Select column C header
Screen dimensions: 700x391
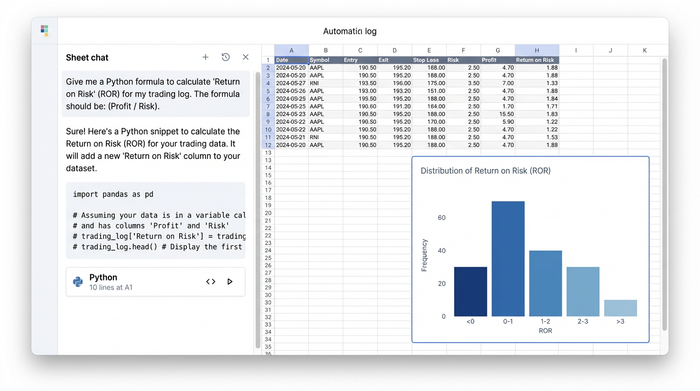point(360,50)
